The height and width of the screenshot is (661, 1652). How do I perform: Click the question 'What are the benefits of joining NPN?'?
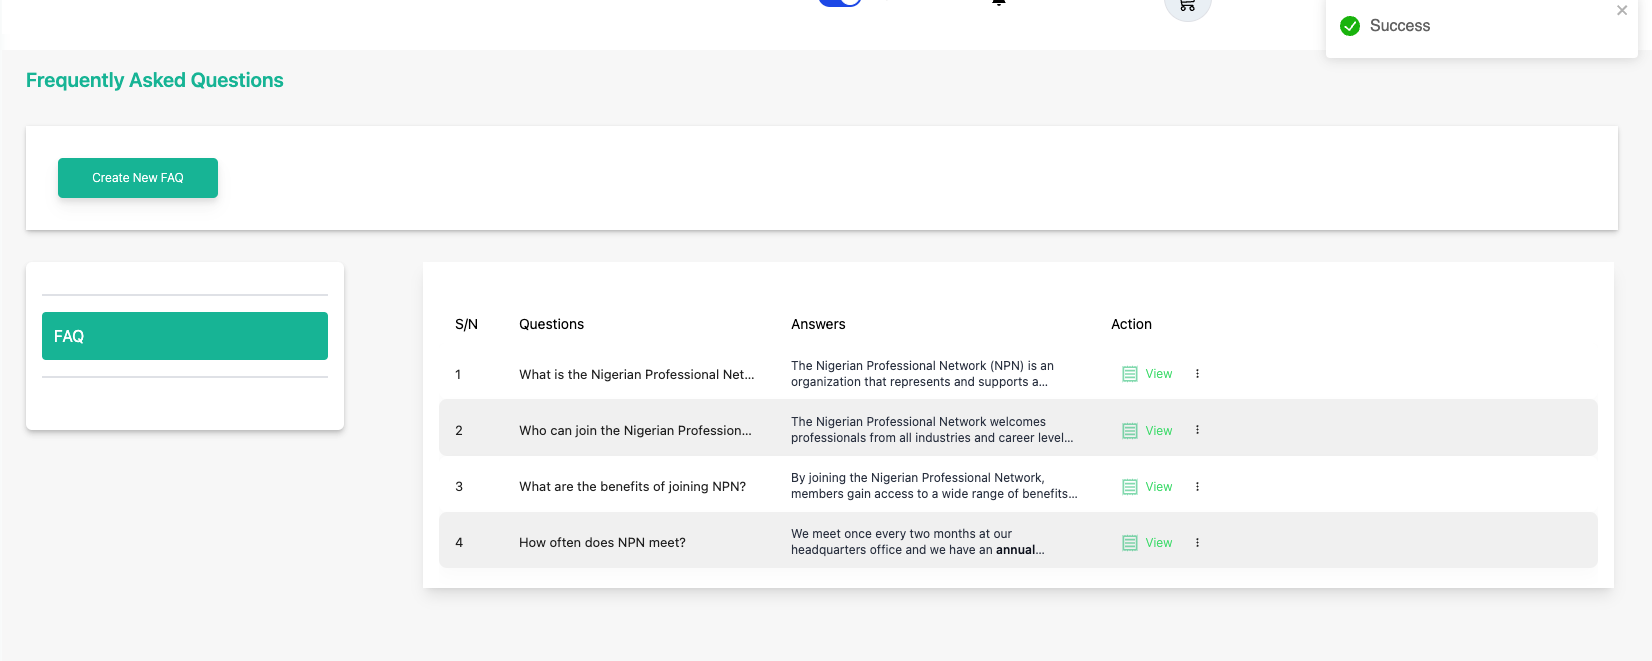pyautogui.click(x=632, y=487)
